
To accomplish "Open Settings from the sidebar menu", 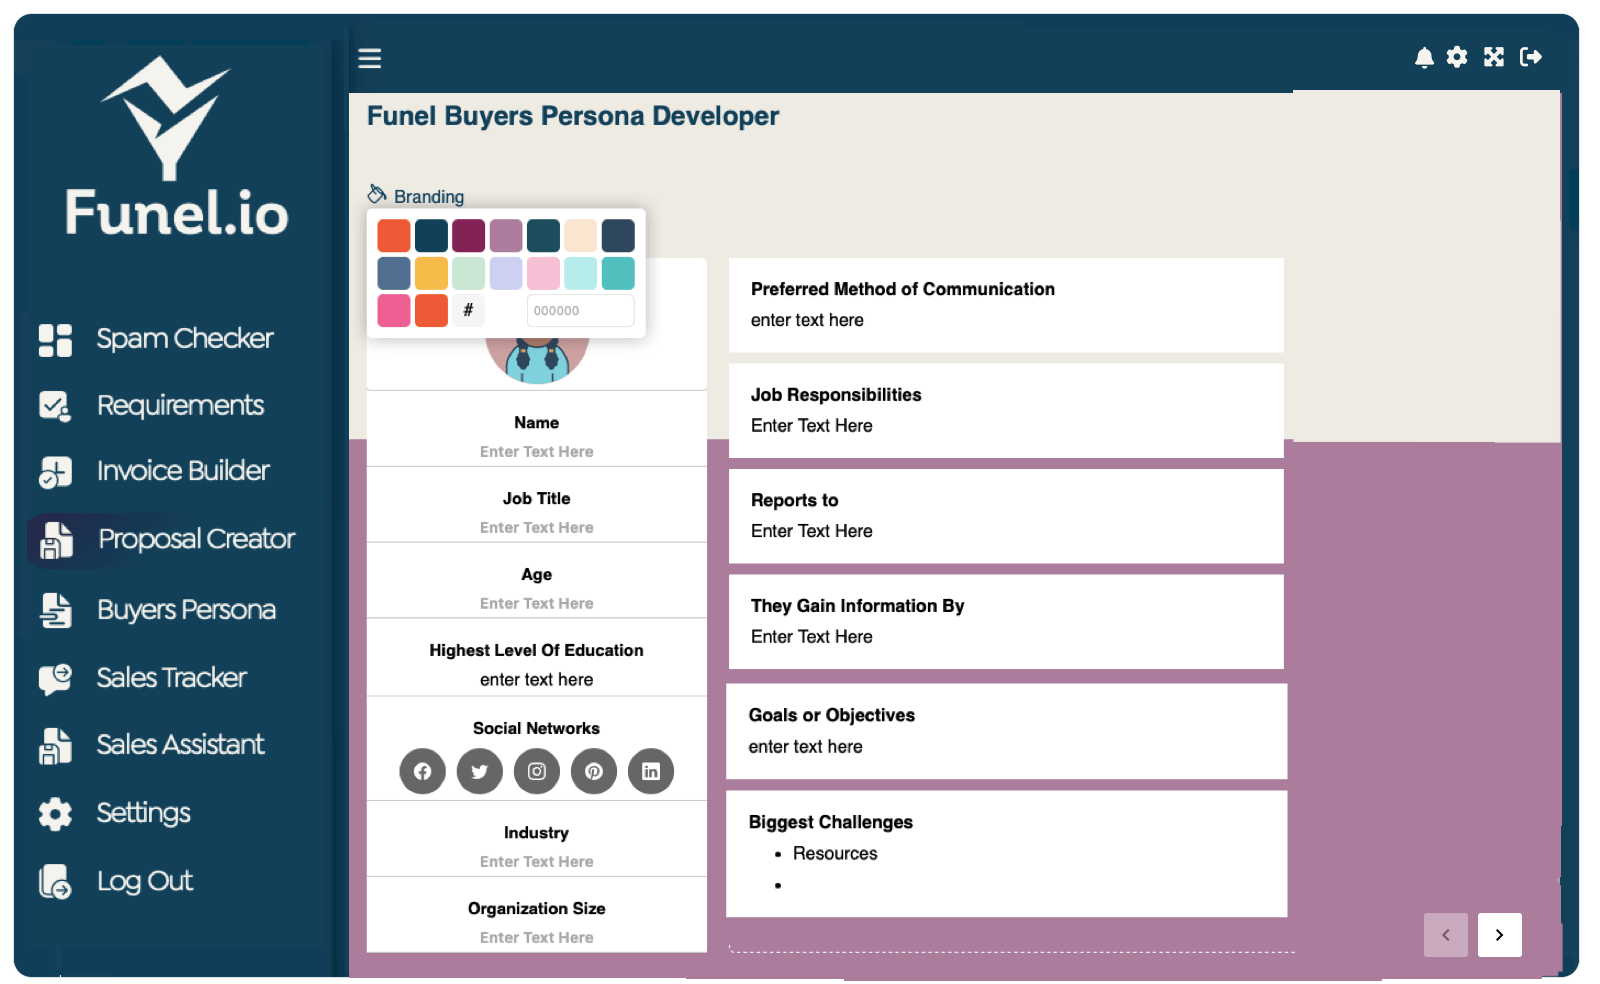I will coord(143,813).
